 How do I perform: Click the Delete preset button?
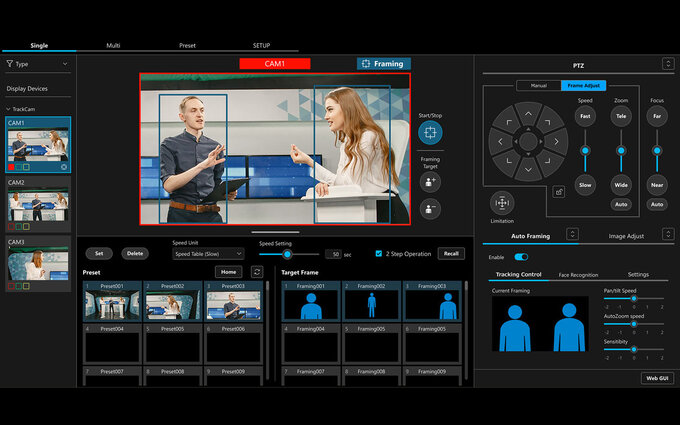[x=135, y=254]
